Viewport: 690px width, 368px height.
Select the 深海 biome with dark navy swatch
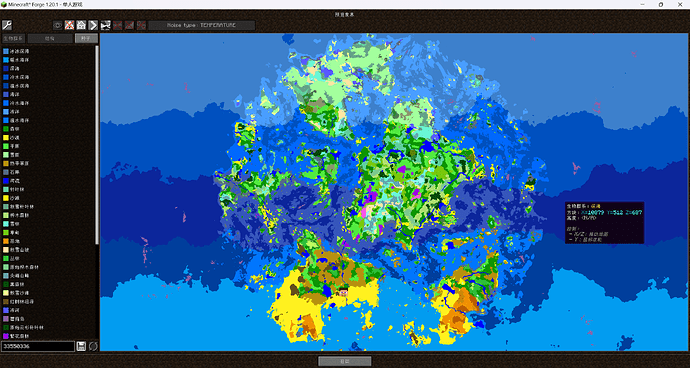48,68
